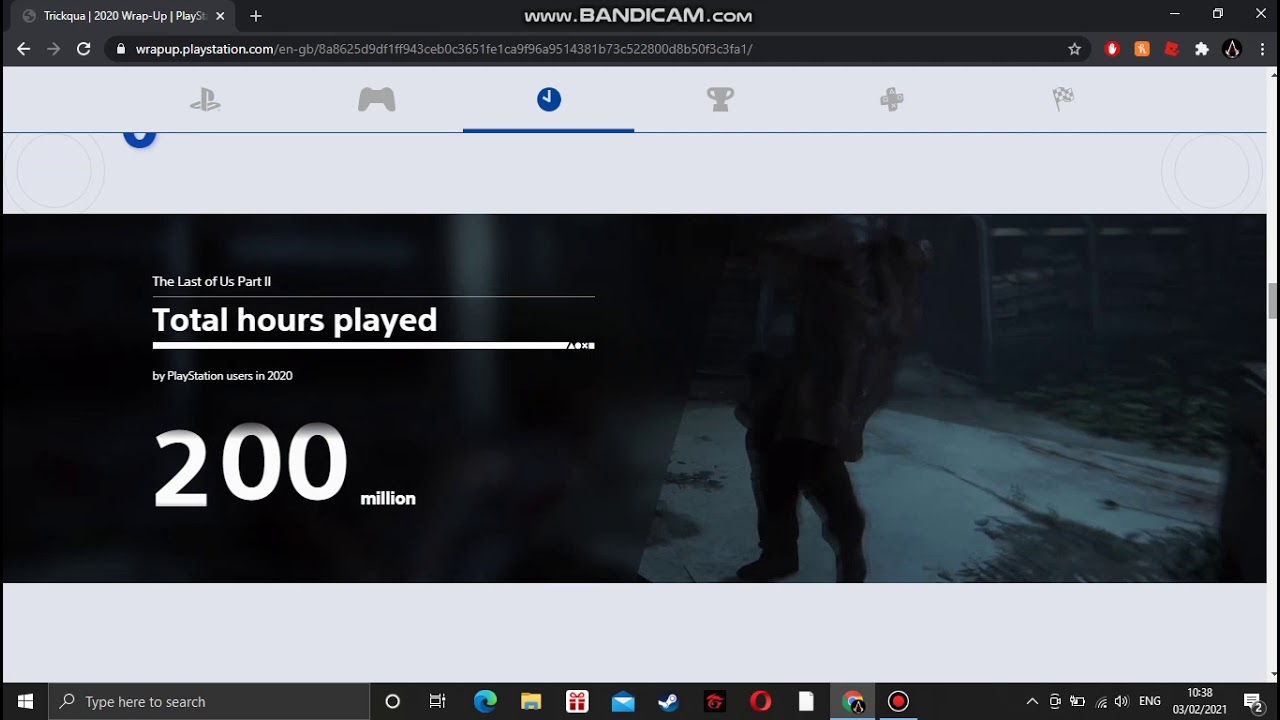Open the red Roblox-style extension icon
This screenshot has height=720, width=1280.
[1172, 49]
